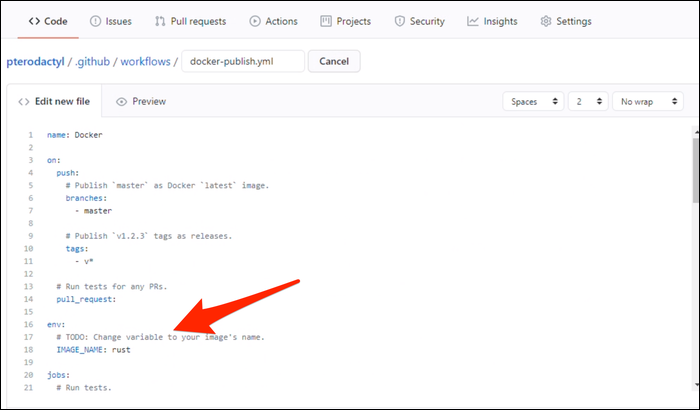
Task: Click the '- v*' line
Action: tap(84, 261)
